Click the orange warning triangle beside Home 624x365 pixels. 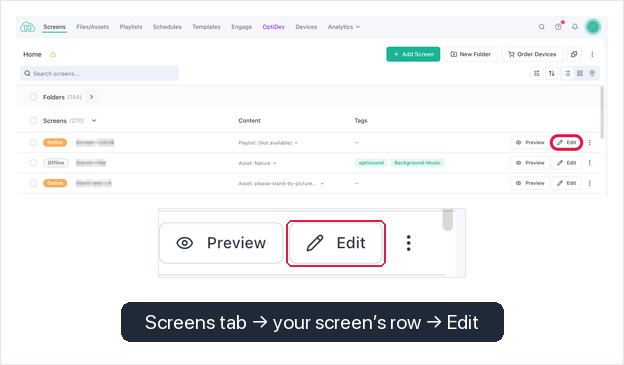tap(53, 54)
